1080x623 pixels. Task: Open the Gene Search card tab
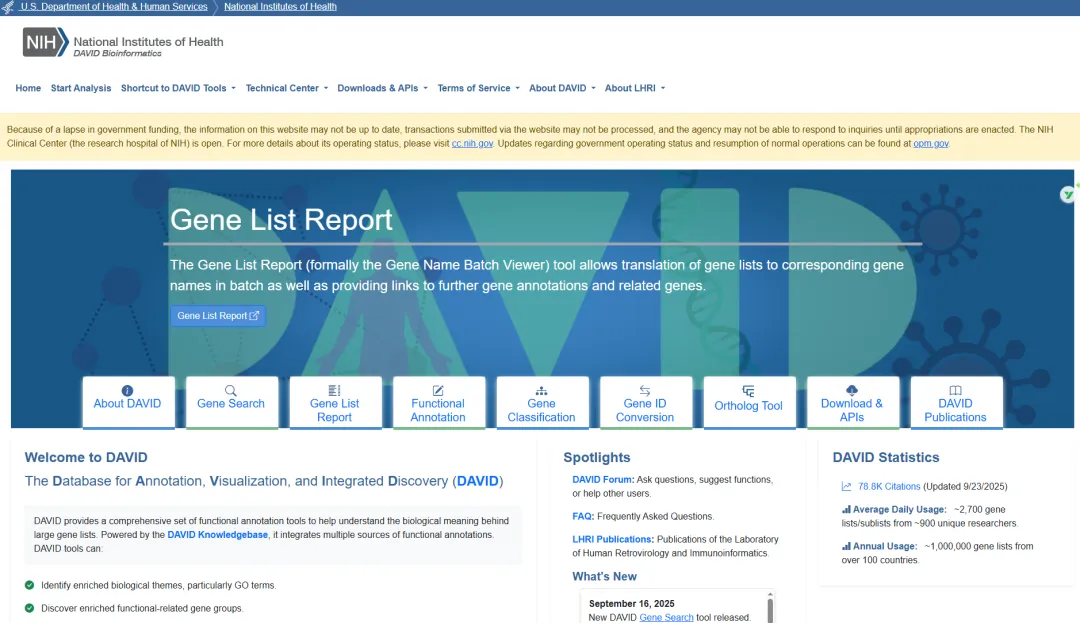pos(231,402)
